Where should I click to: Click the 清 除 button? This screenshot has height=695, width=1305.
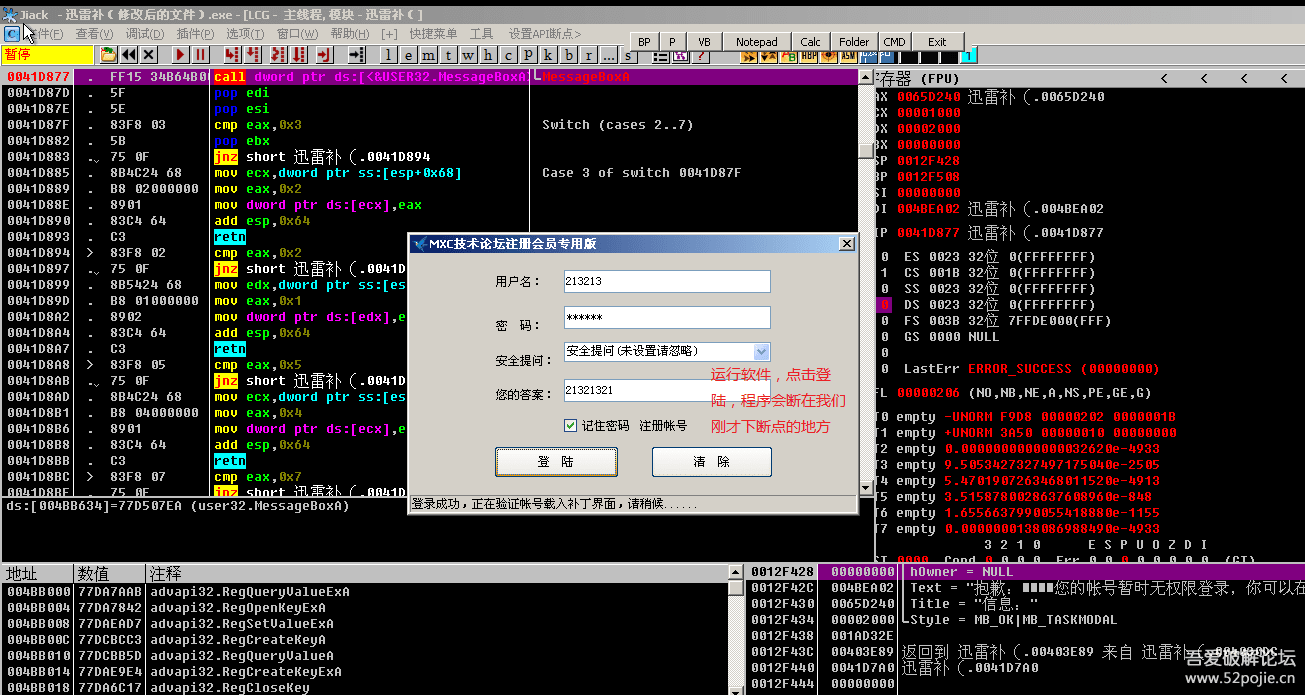pyautogui.click(x=711, y=462)
